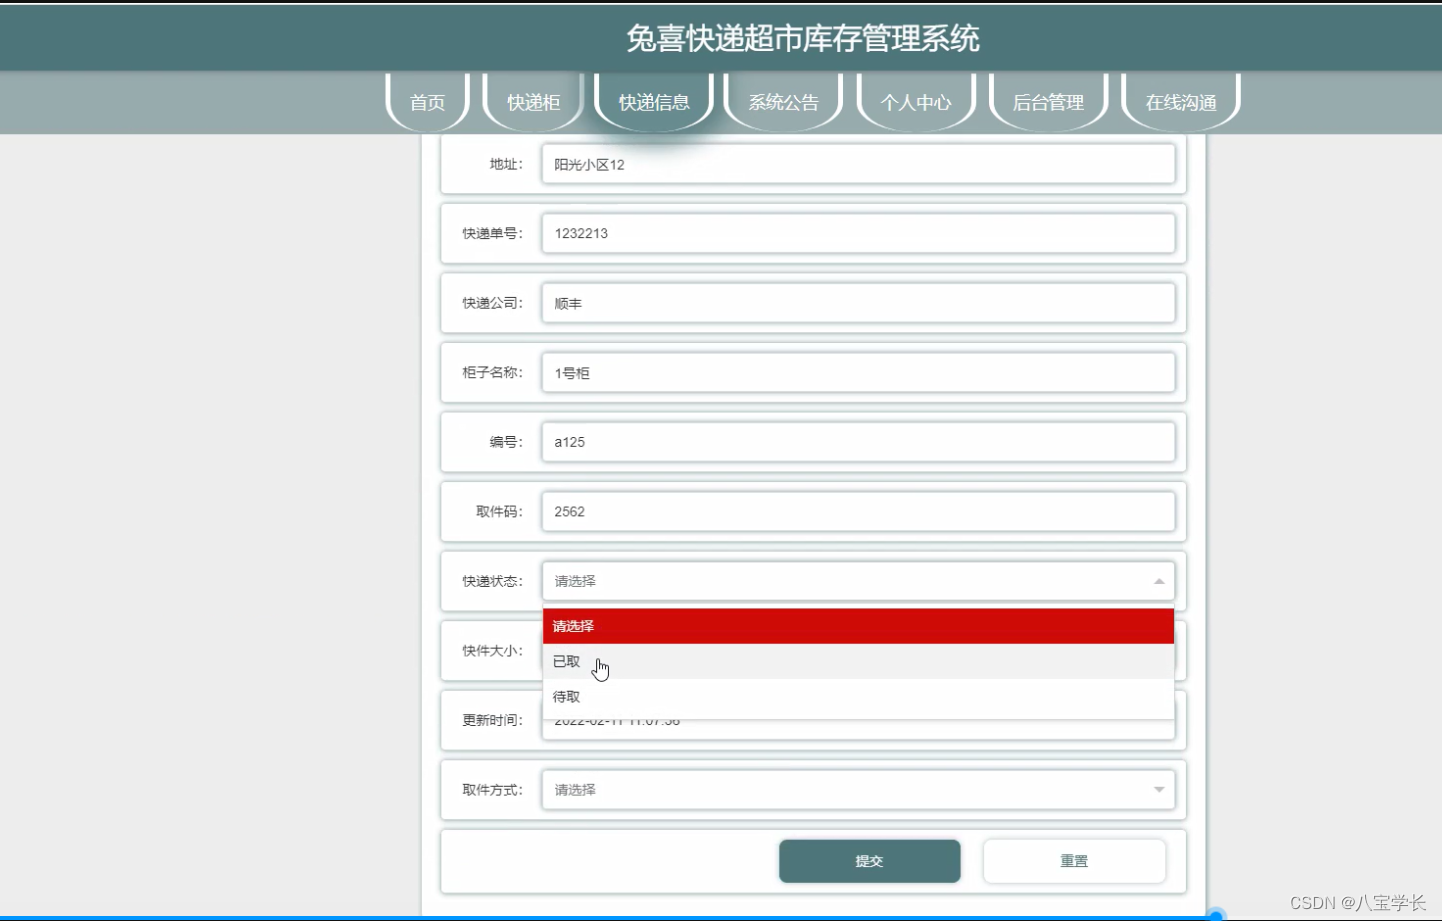Focus the 取件码 pickup code field
The width and height of the screenshot is (1442, 921).
pyautogui.click(x=858, y=511)
